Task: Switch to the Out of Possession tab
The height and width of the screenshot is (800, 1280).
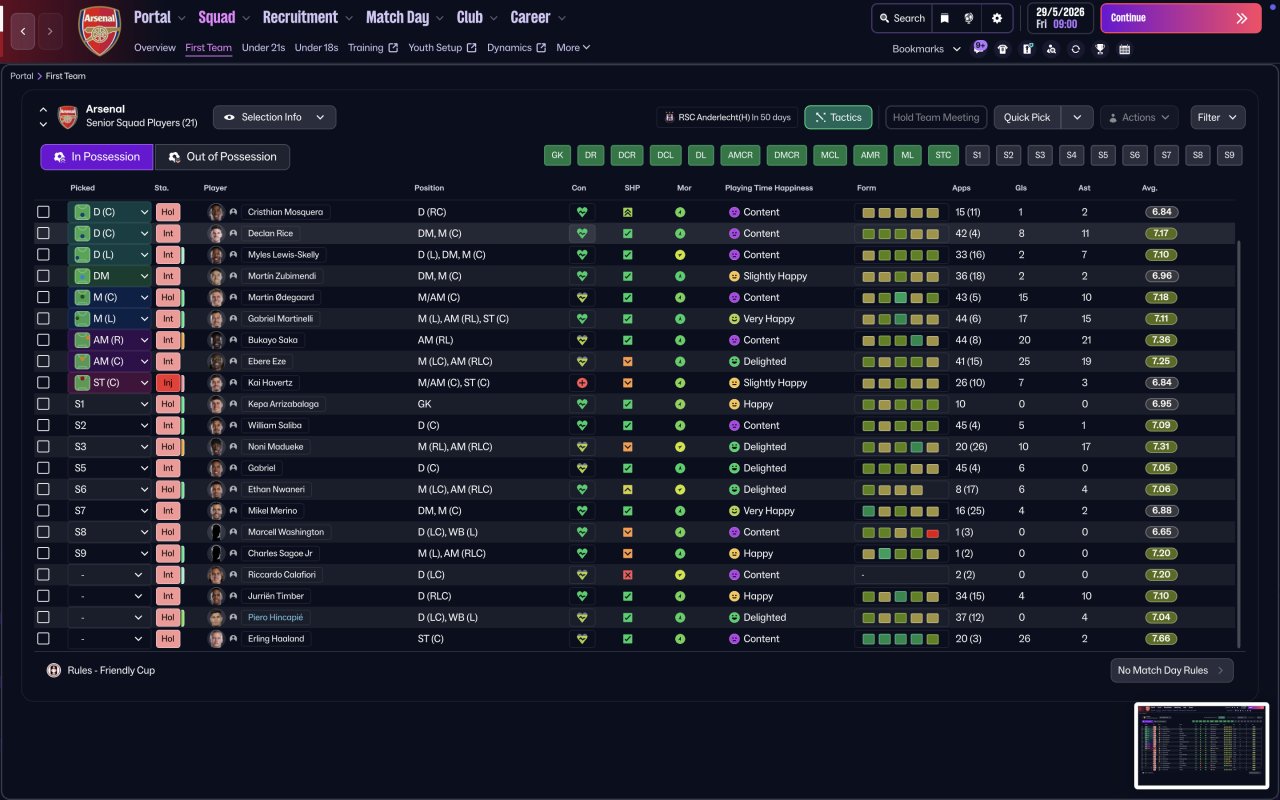Action: click(x=222, y=157)
